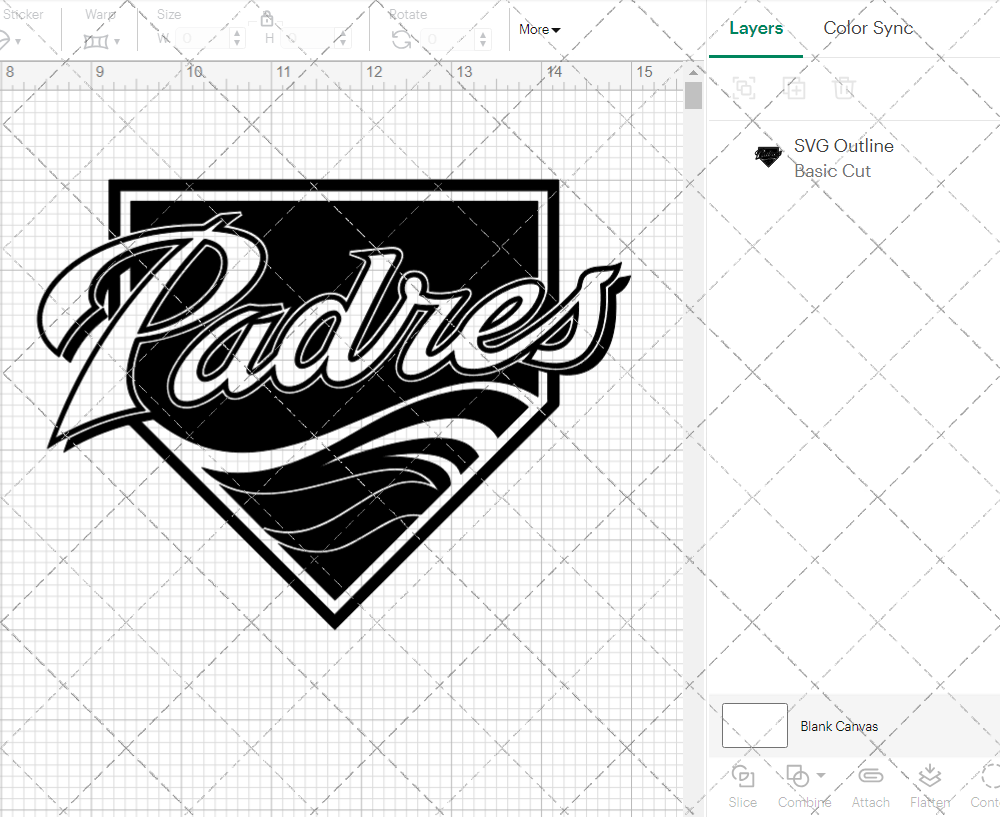Image resolution: width=1000 pixels, height=817 pixels.
Task: Switch to the Color Sync tab
Action: [868, 28]
